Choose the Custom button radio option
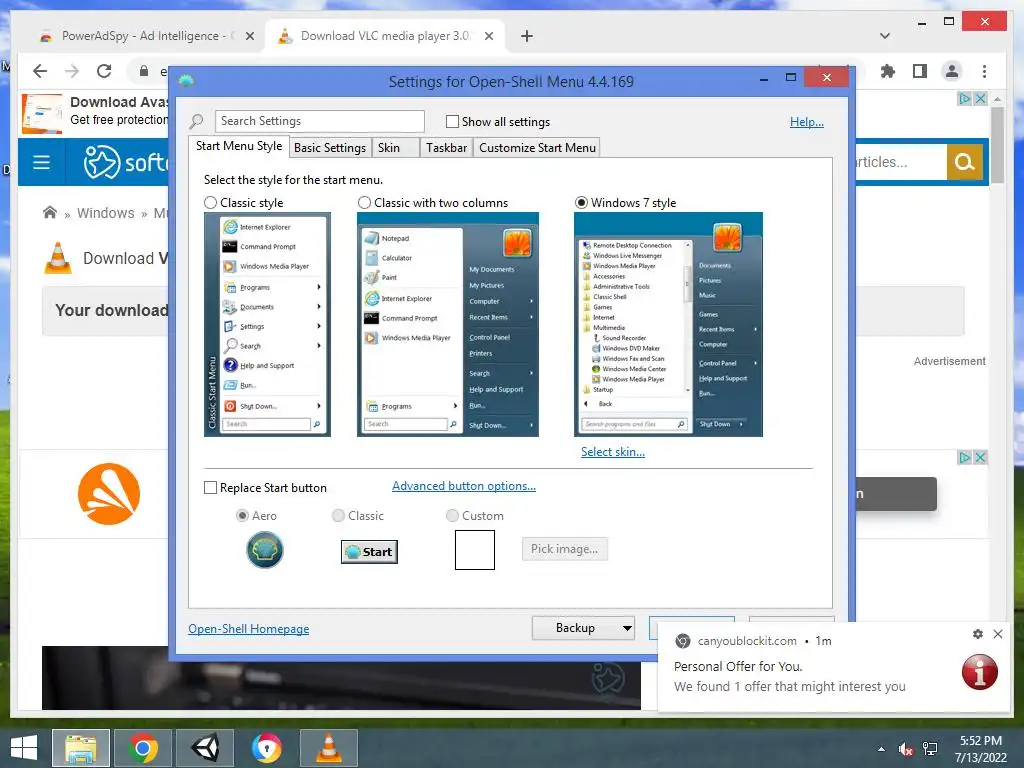The image size is (1024, 768). pos(452,516)
